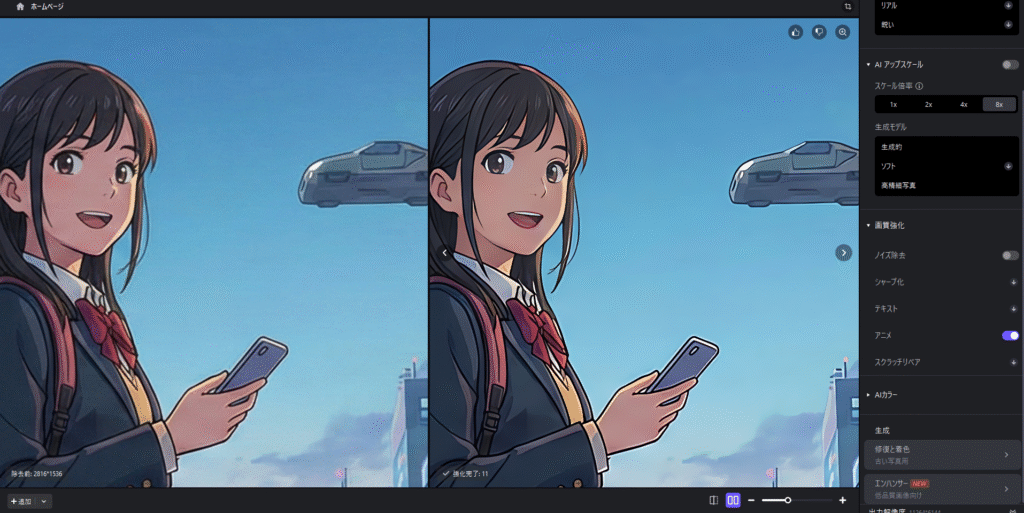Select the 4x scale option

[964, 104]
